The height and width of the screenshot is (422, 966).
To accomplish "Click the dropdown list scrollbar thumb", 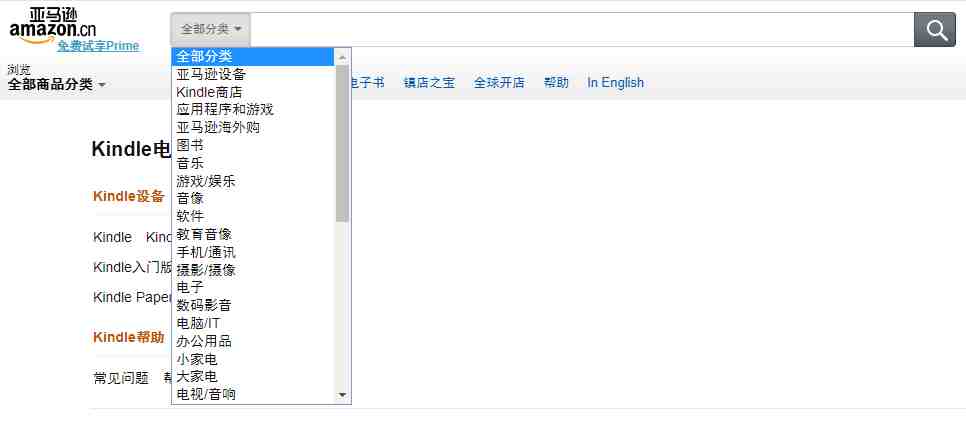I will click(343, 143).
